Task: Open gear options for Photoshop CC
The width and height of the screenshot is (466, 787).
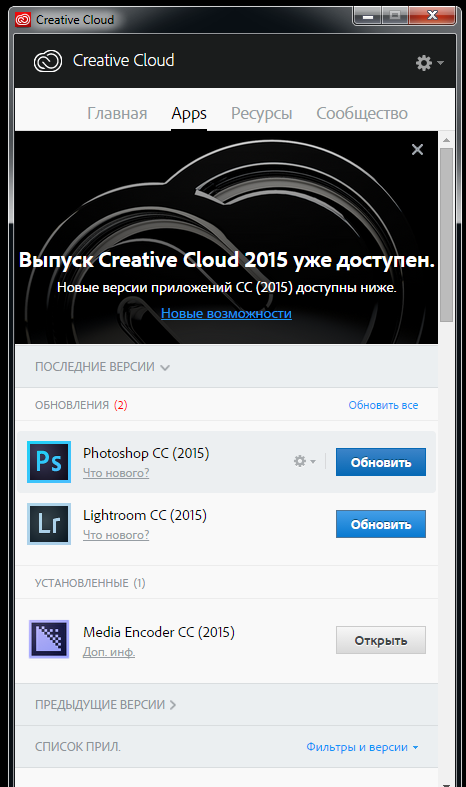Action: pos(304,461)
